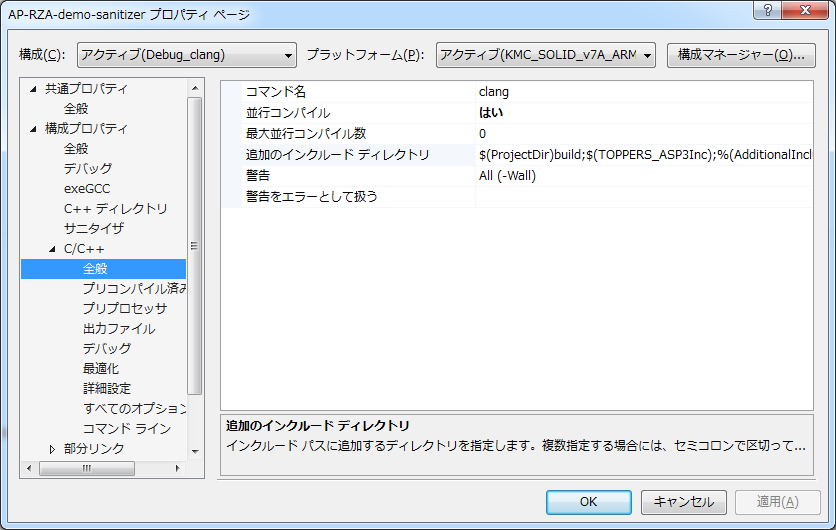Select the コマンド ライン tree item

[127, 428]
